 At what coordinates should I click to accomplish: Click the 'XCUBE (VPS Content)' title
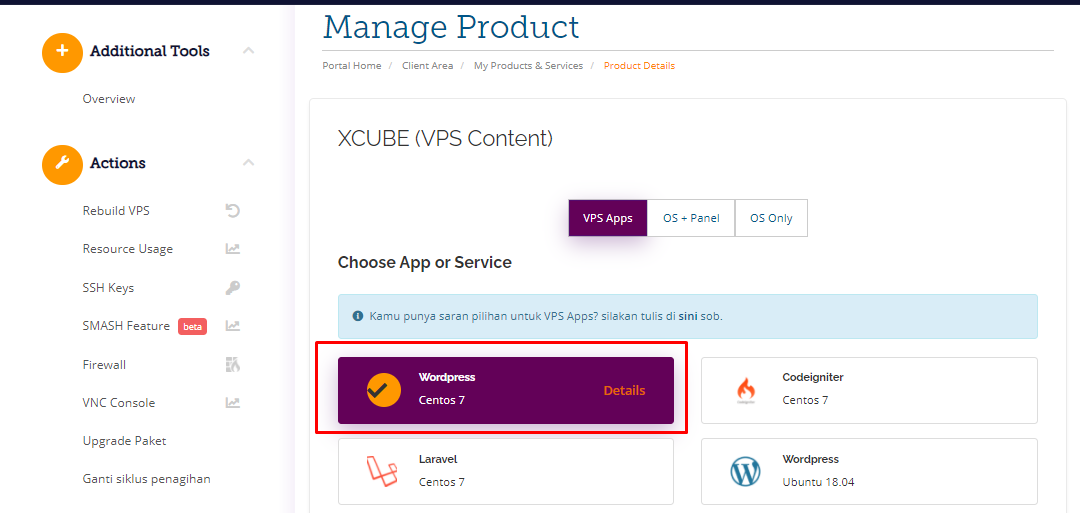[x=446, y=138]
